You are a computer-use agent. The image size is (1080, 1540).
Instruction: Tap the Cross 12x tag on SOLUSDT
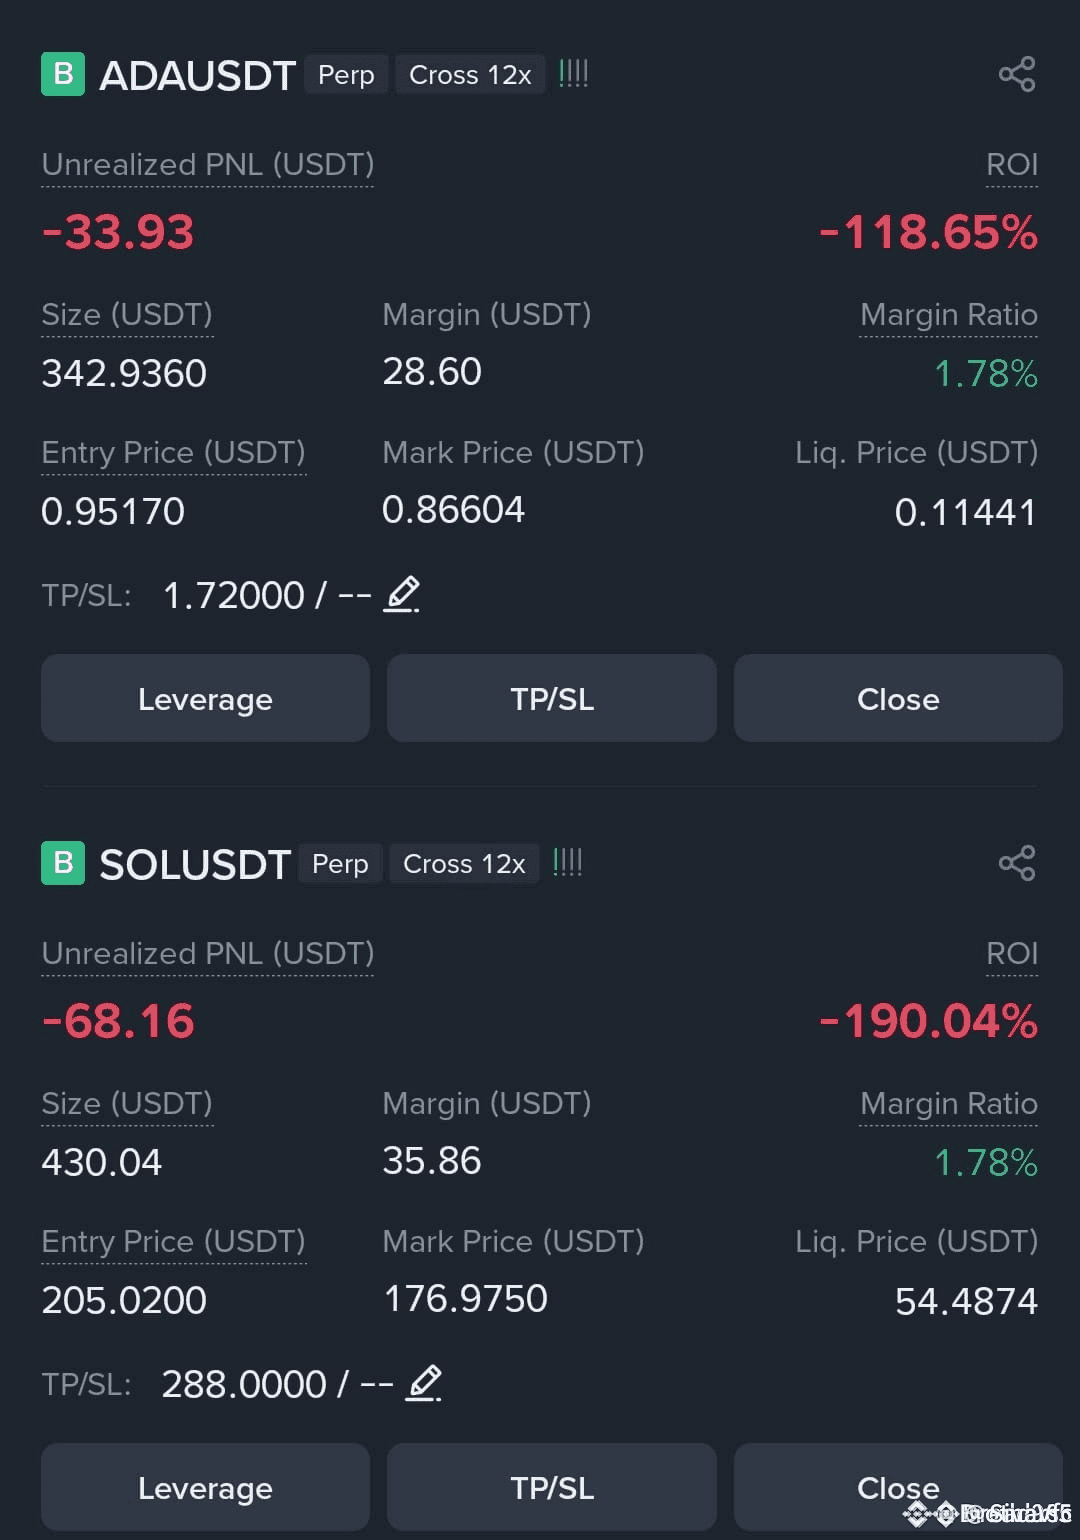[464, 864]
